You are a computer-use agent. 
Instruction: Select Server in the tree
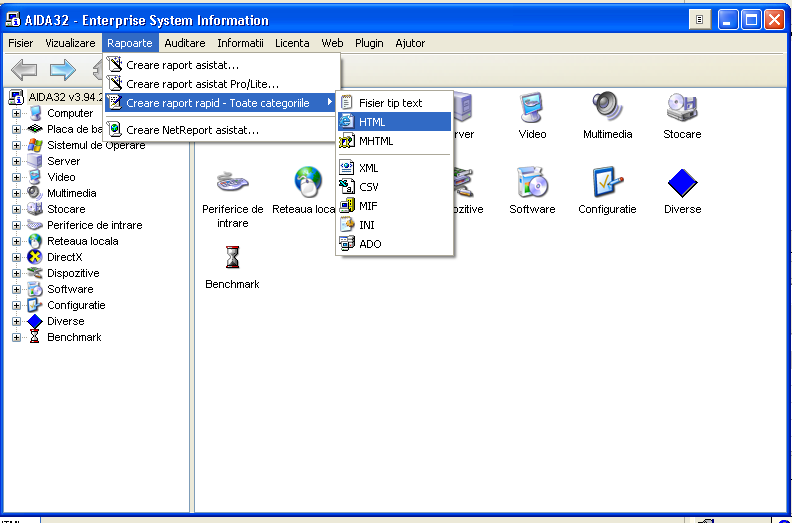point(64,161)
